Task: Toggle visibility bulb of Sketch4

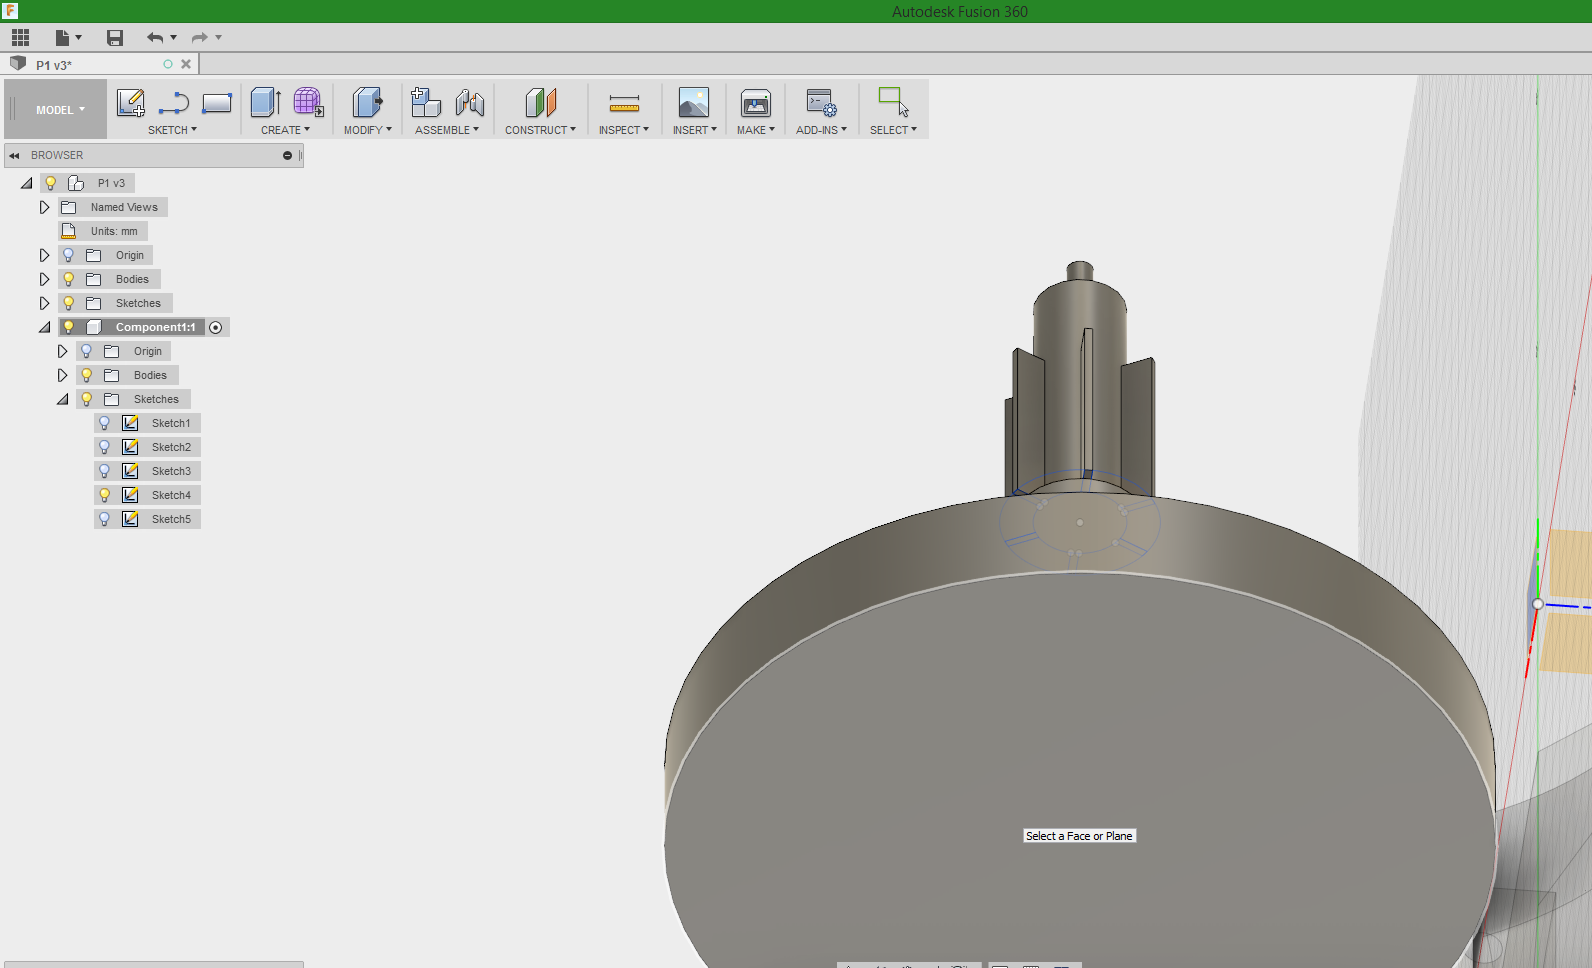Action: click(104, 495)
